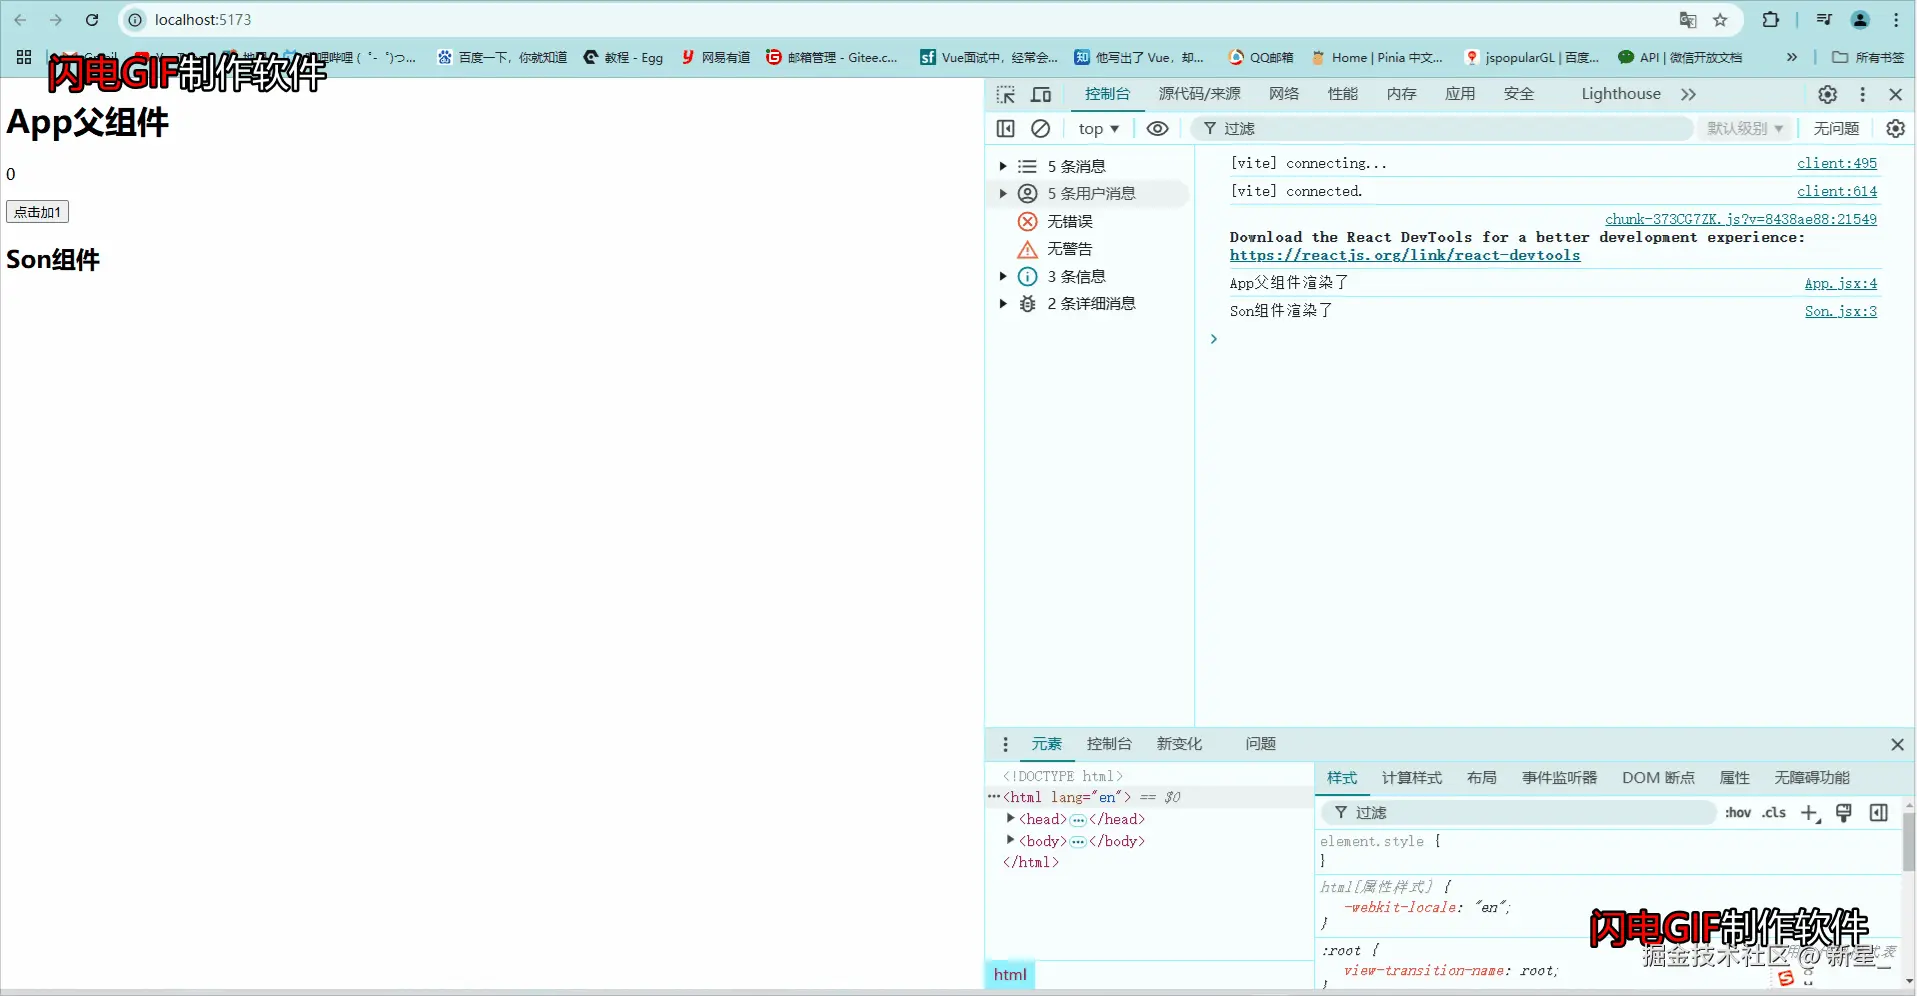Screen dimensions: 1917x996
Task: Open the Son.jsx:3 source link
Action: point(1840,311)
